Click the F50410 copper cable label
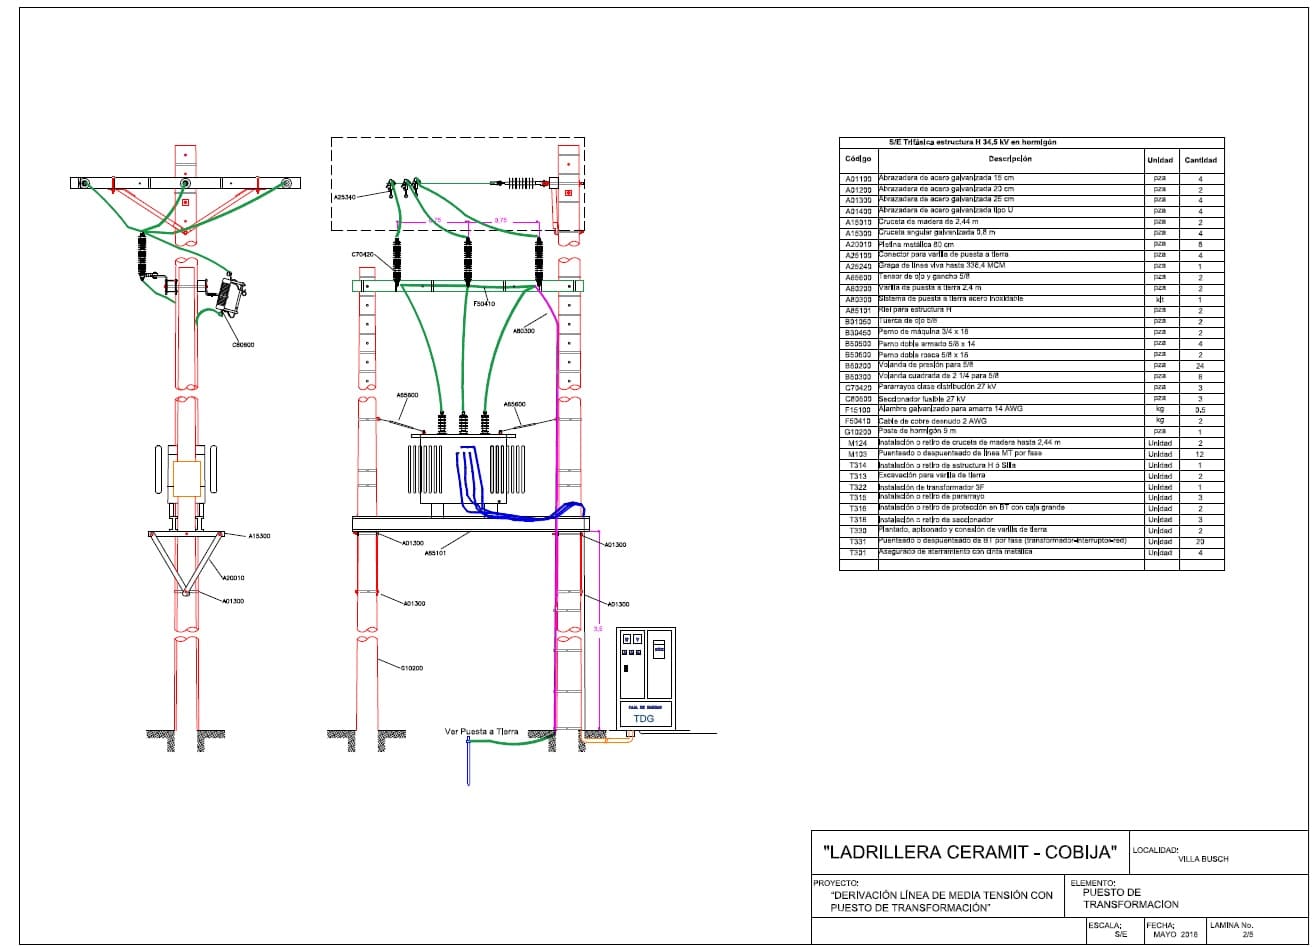Image resolution: width=1313 pixels, height=947 pixels. [483, 303]
